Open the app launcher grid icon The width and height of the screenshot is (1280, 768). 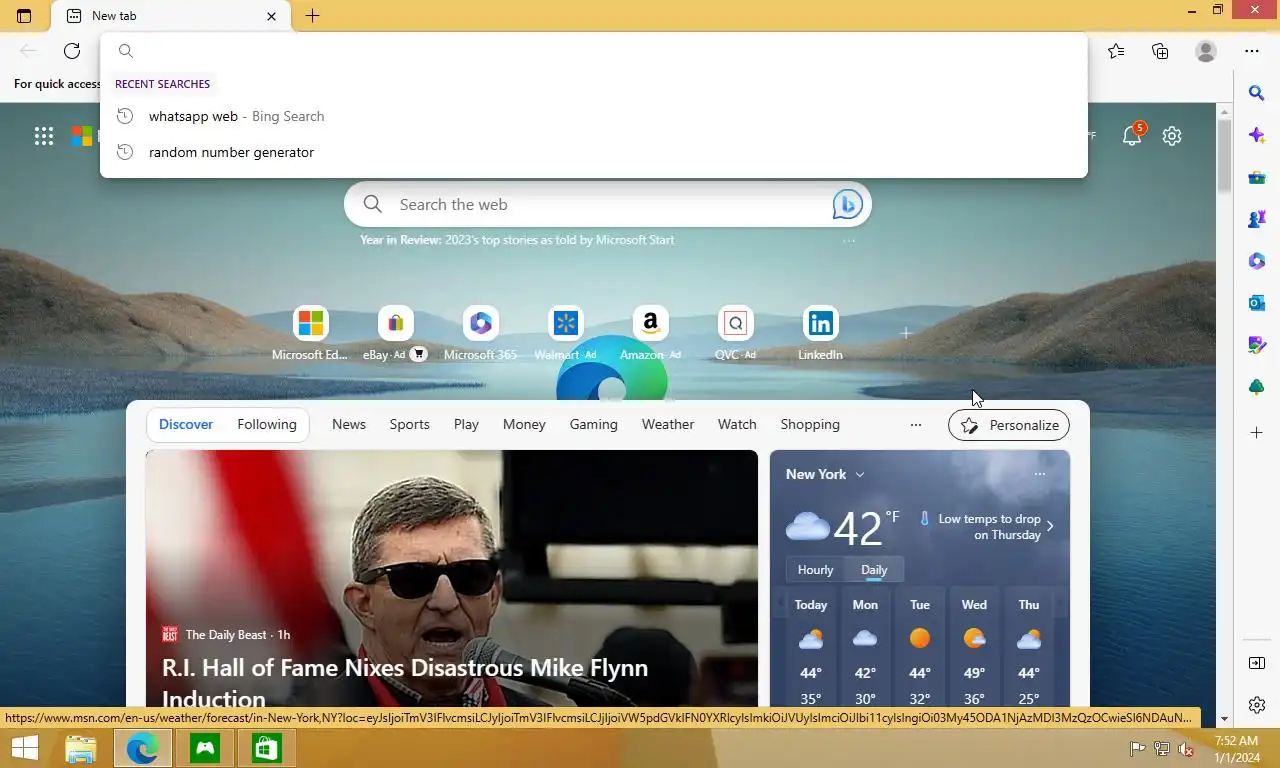coord(44,136)
